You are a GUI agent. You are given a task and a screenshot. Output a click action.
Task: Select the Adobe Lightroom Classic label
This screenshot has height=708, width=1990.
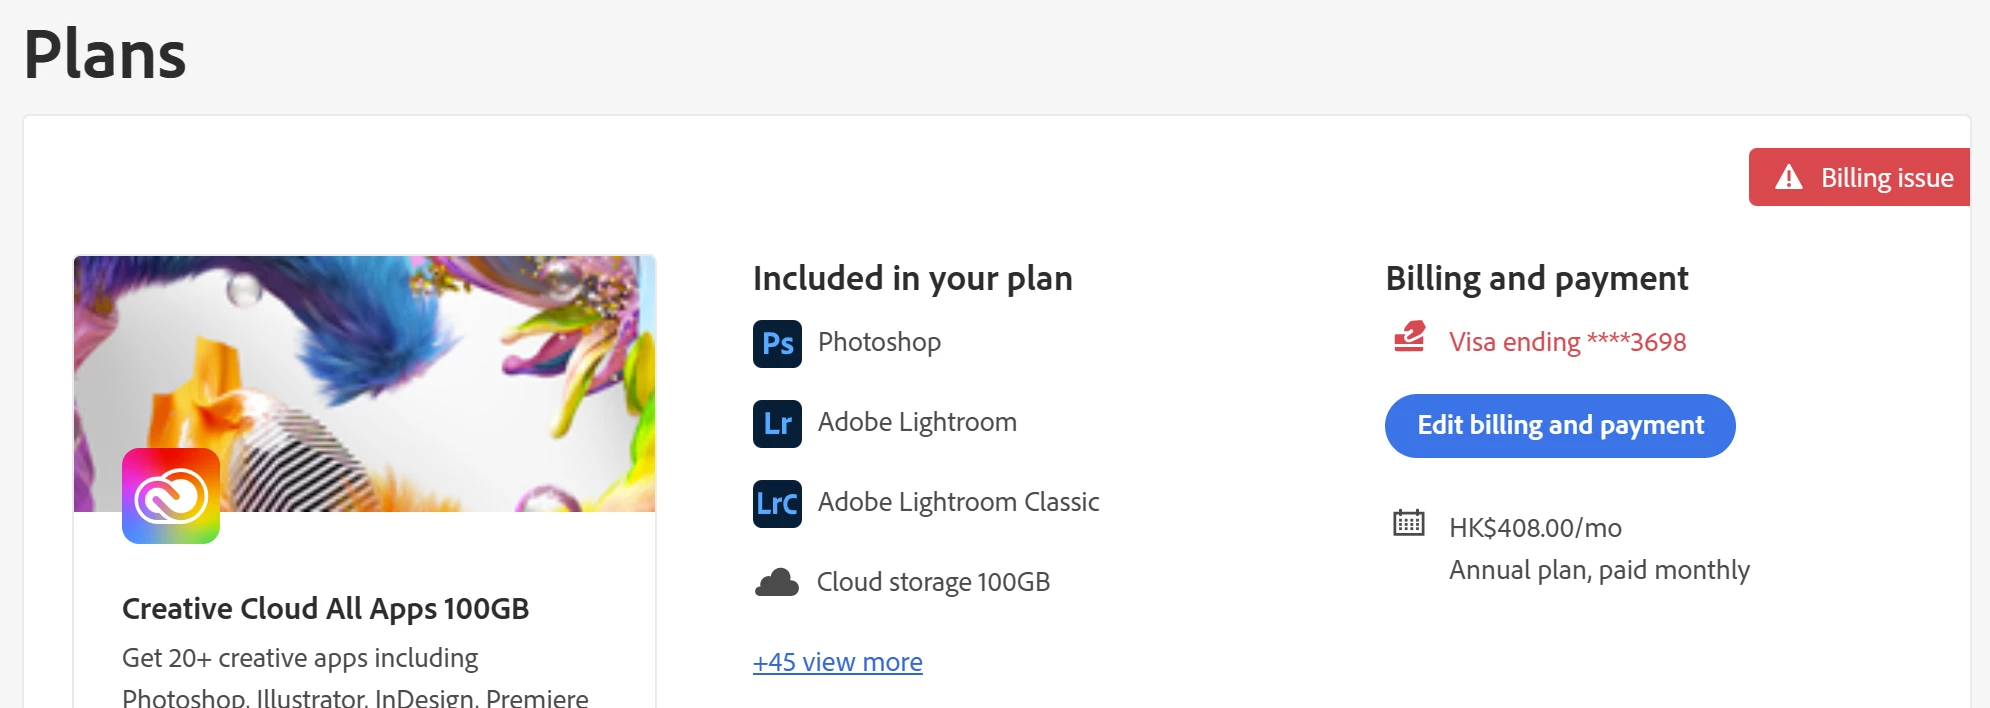[958, 502]
